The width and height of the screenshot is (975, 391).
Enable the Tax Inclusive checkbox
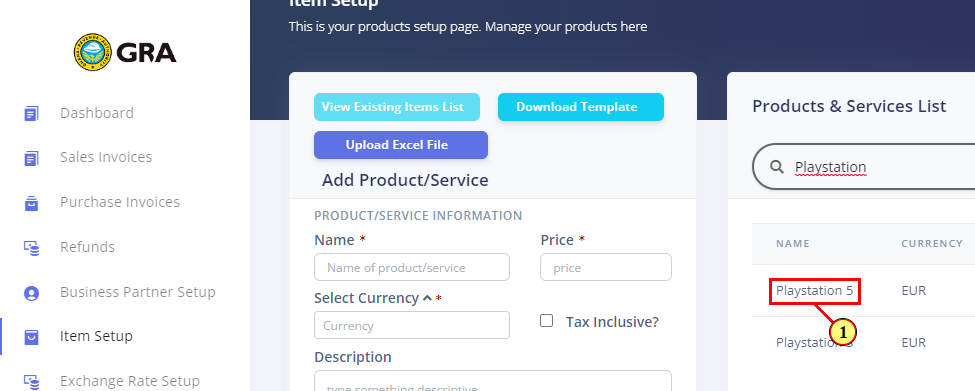click(547, 321)
